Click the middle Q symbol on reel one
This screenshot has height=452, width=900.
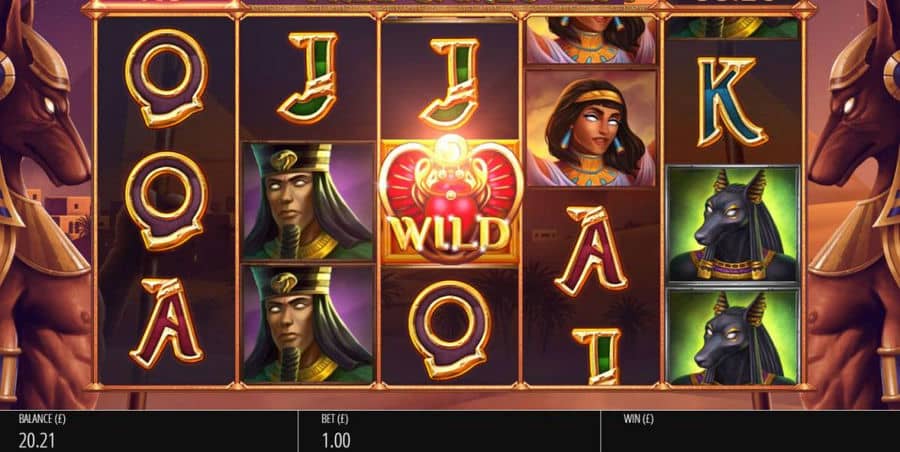166,200
